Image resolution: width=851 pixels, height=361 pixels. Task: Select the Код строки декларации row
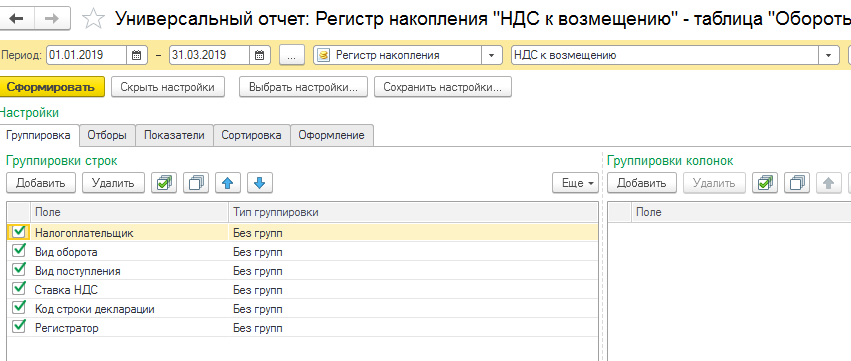click(302, 308)
